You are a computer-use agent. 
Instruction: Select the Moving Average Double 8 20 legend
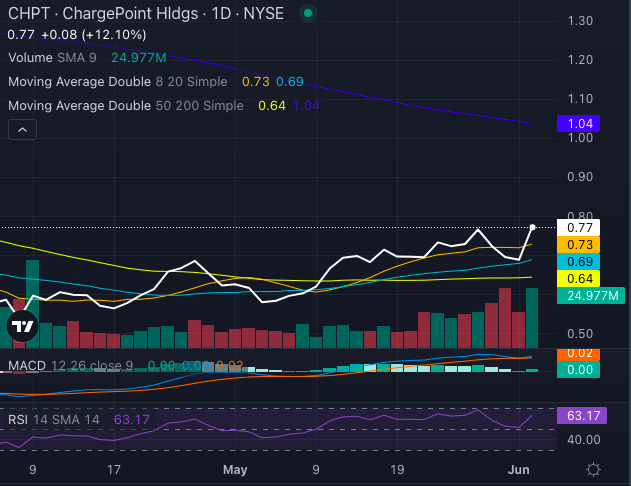[x=118, y=82]
